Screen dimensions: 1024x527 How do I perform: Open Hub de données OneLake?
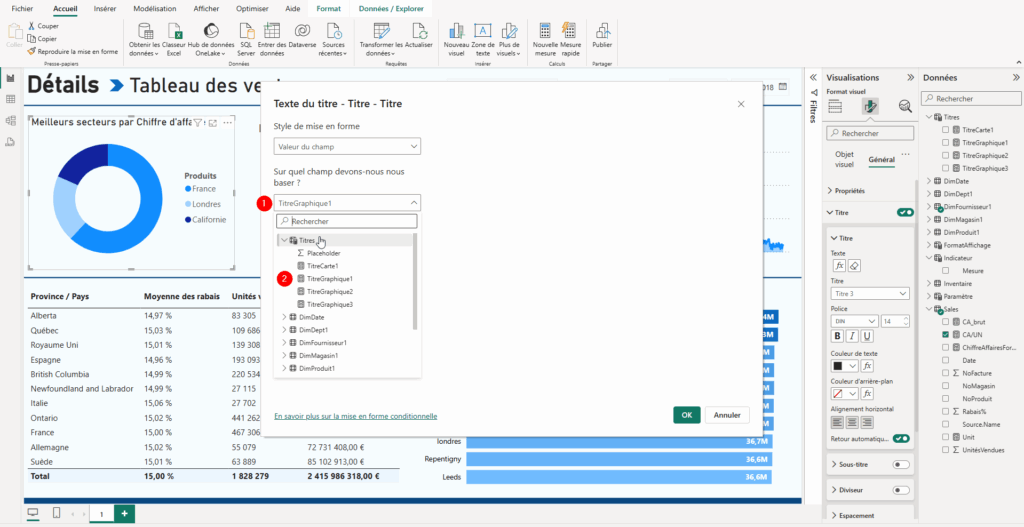[211, 39]
